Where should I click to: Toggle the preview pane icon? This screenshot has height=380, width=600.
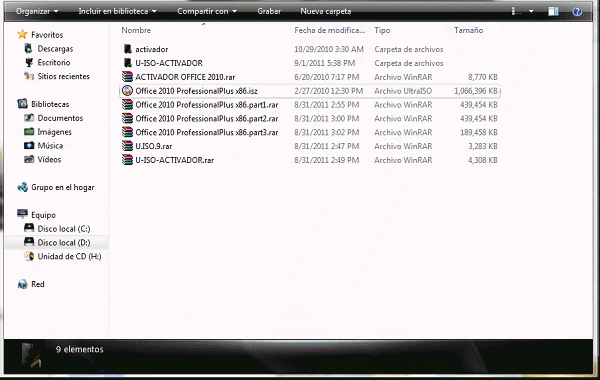553,11
